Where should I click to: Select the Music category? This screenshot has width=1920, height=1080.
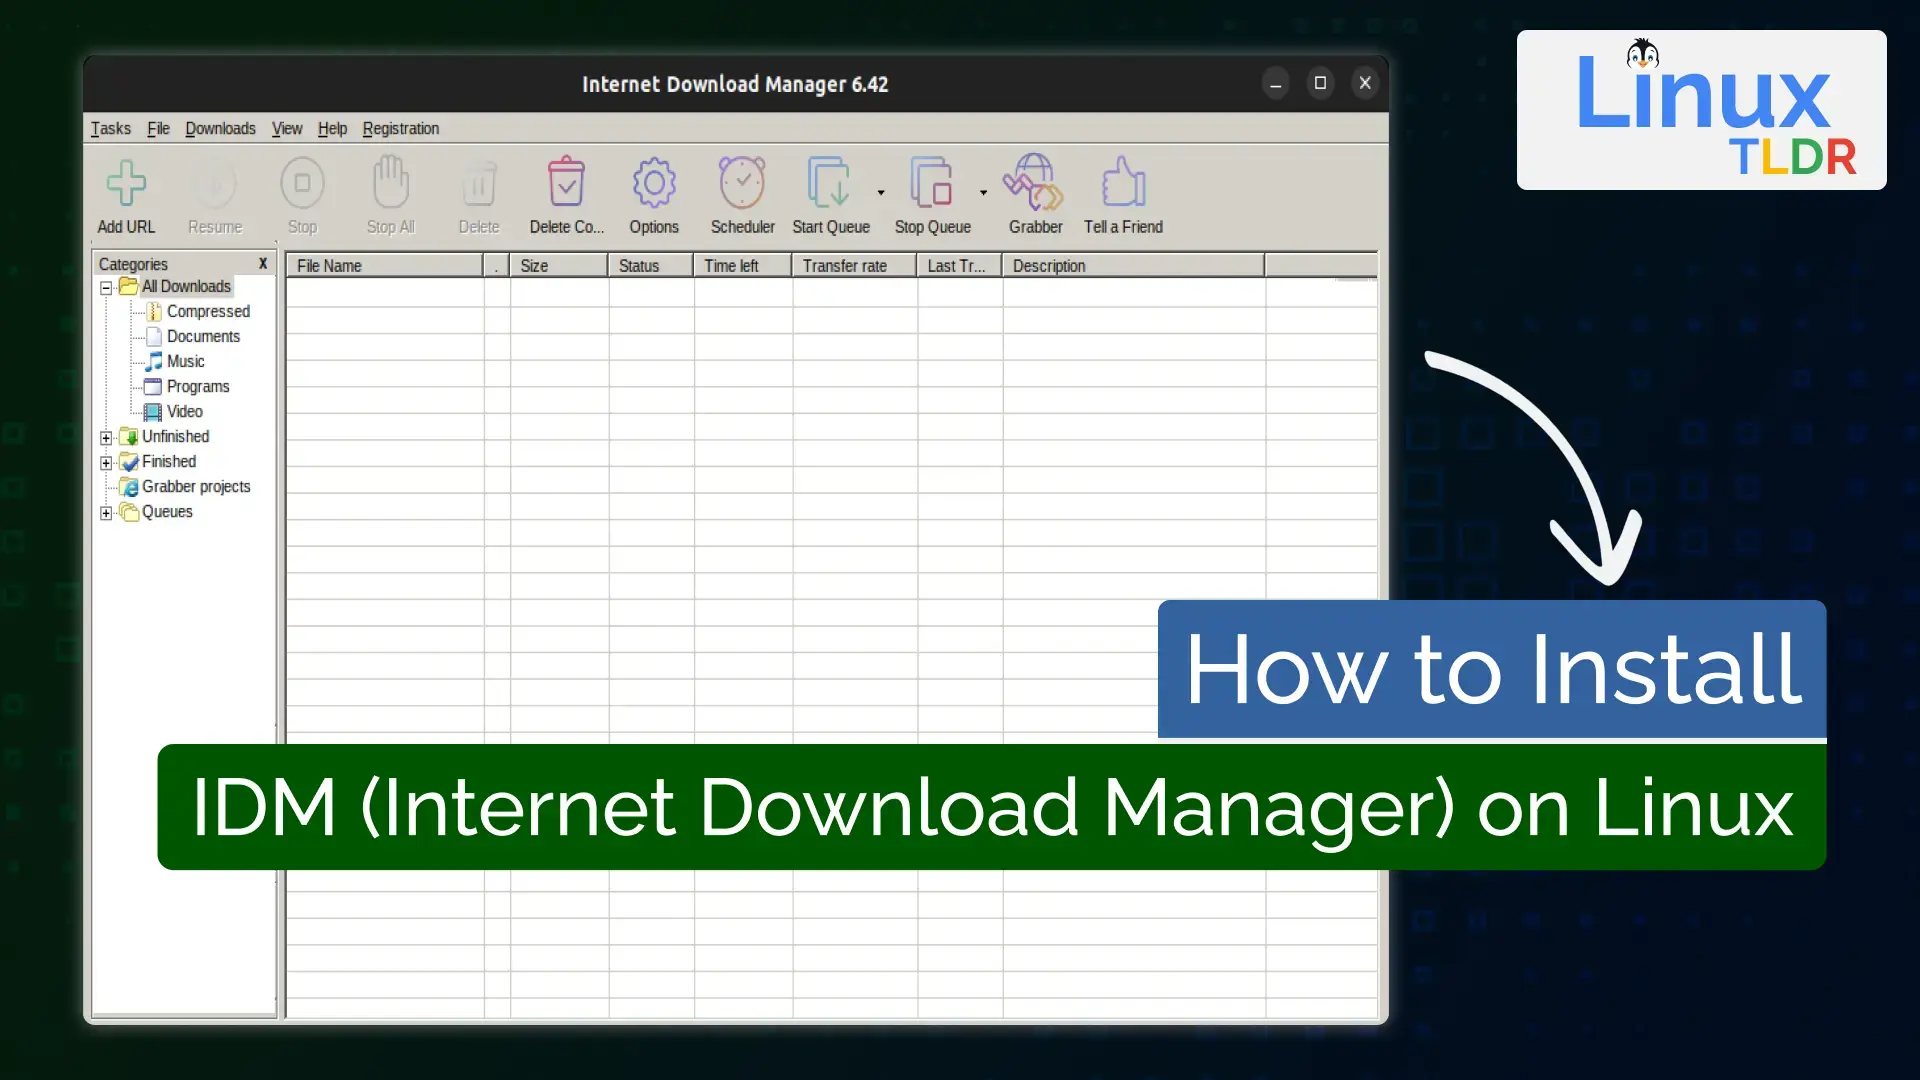point(185,361)
